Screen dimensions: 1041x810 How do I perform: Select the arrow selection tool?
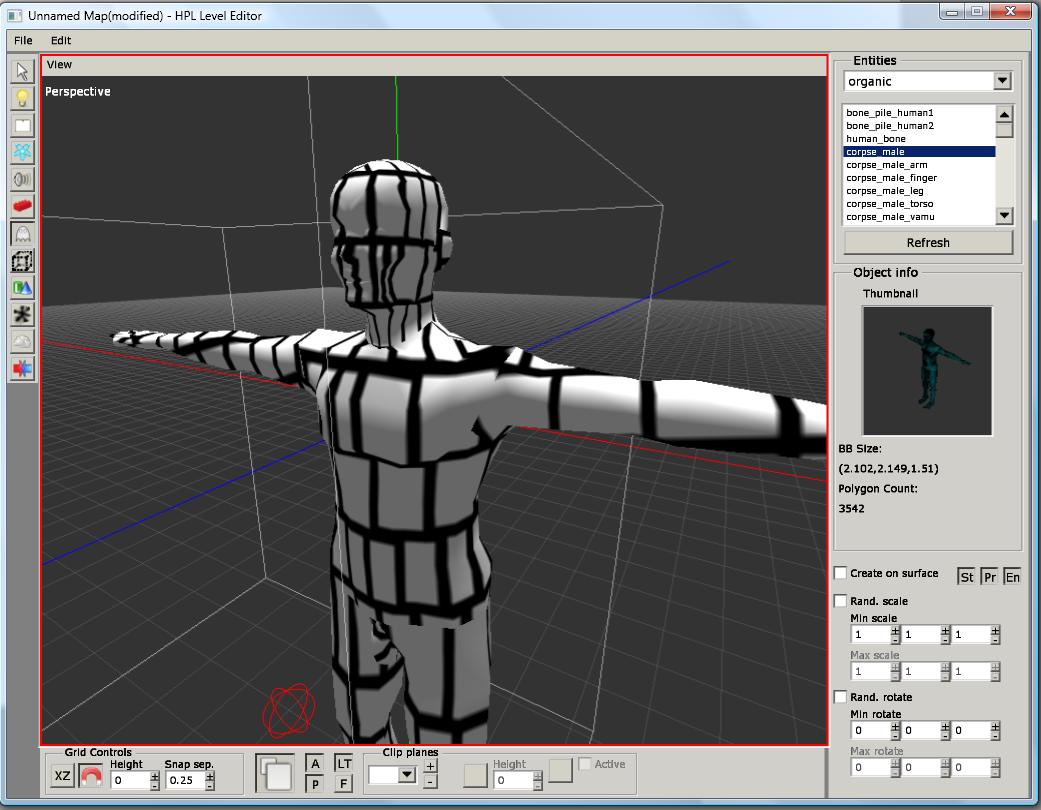click(22, 72)
